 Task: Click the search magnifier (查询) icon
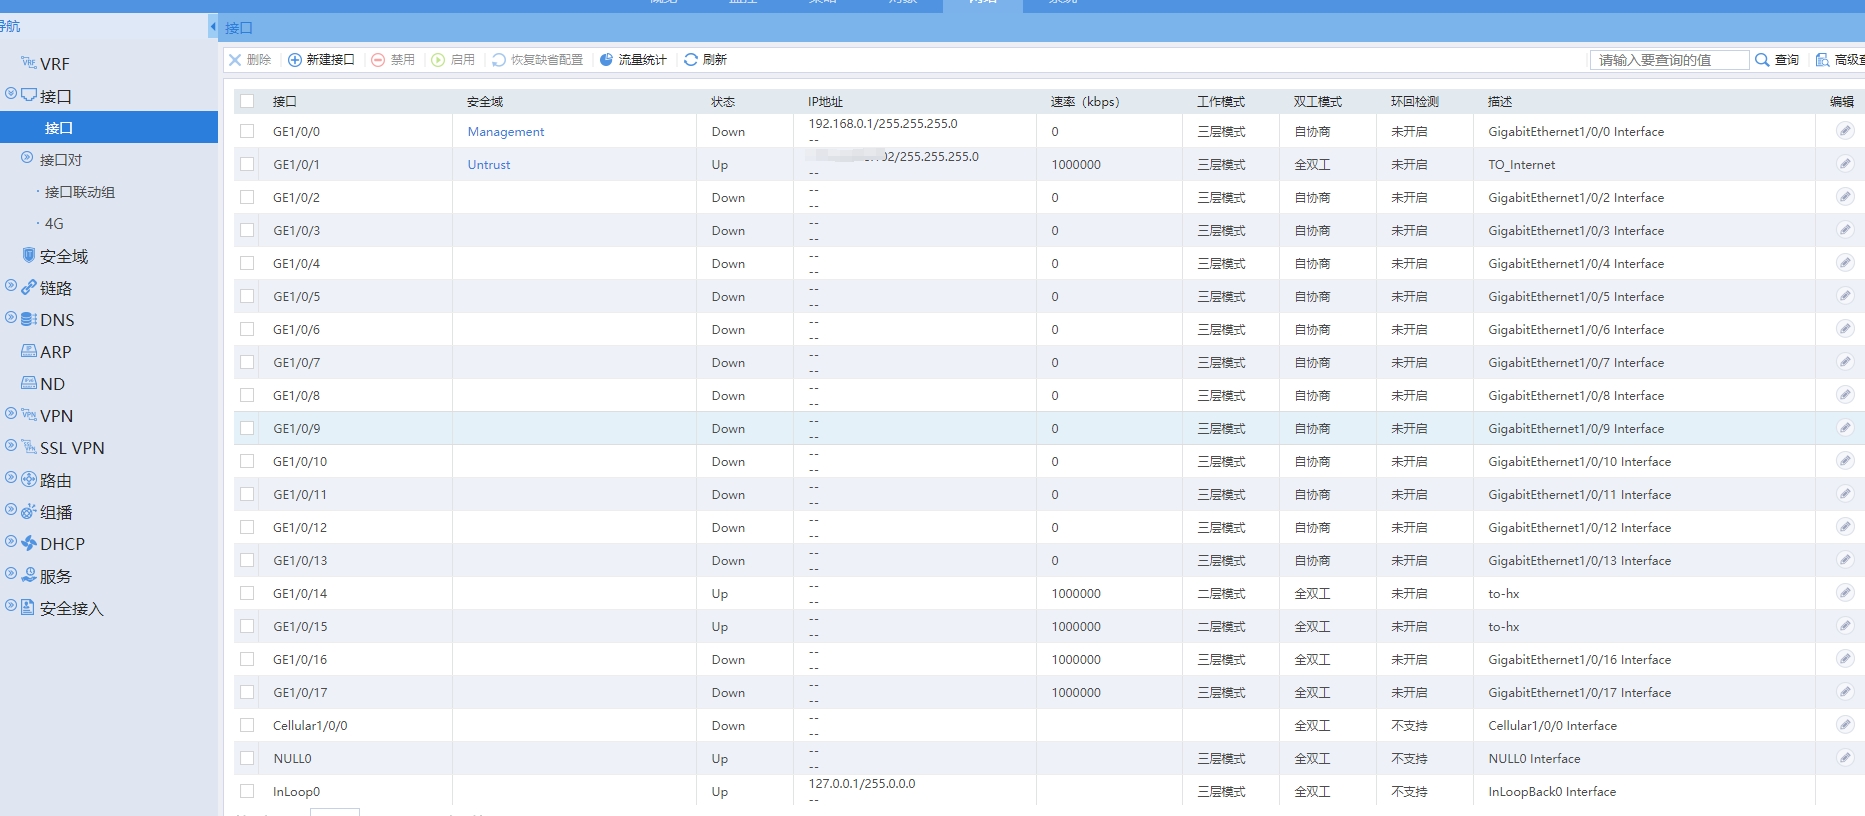[x=1762, y=60]
